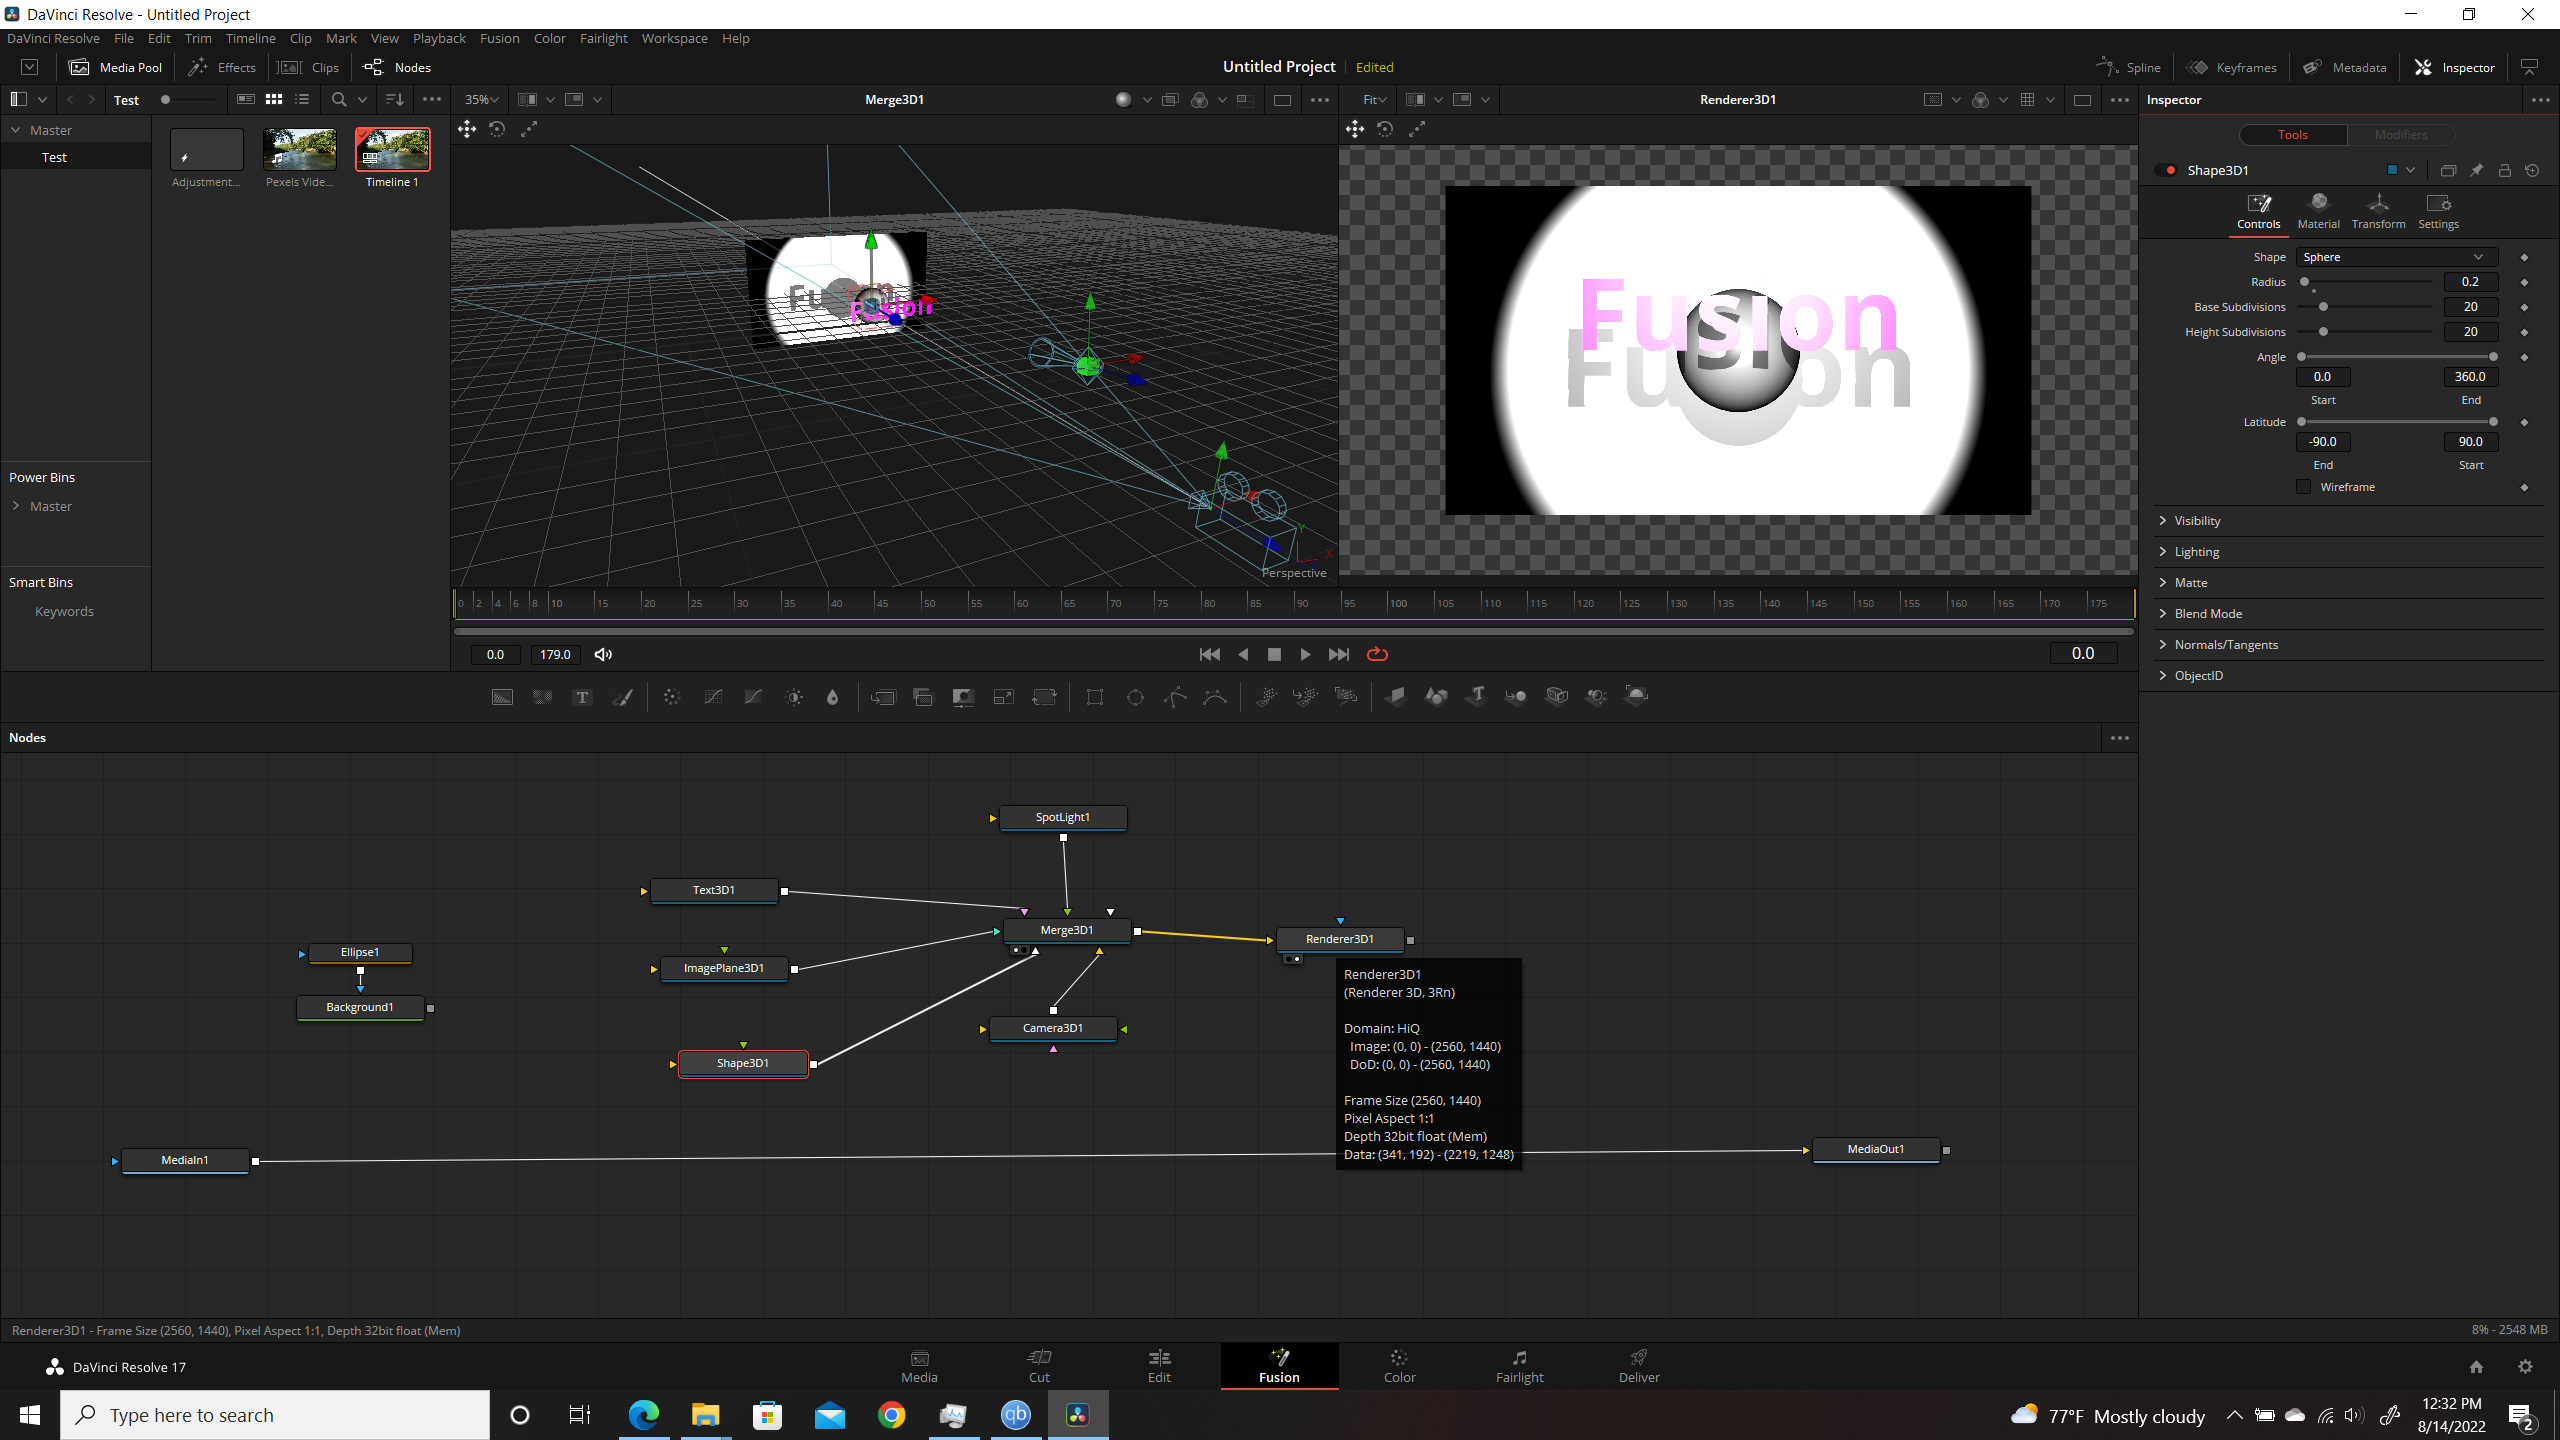The width and height of the screenshot is (2560, 1440).
Task: Toggle the Spline editor panel
Action: [2129, 67]
